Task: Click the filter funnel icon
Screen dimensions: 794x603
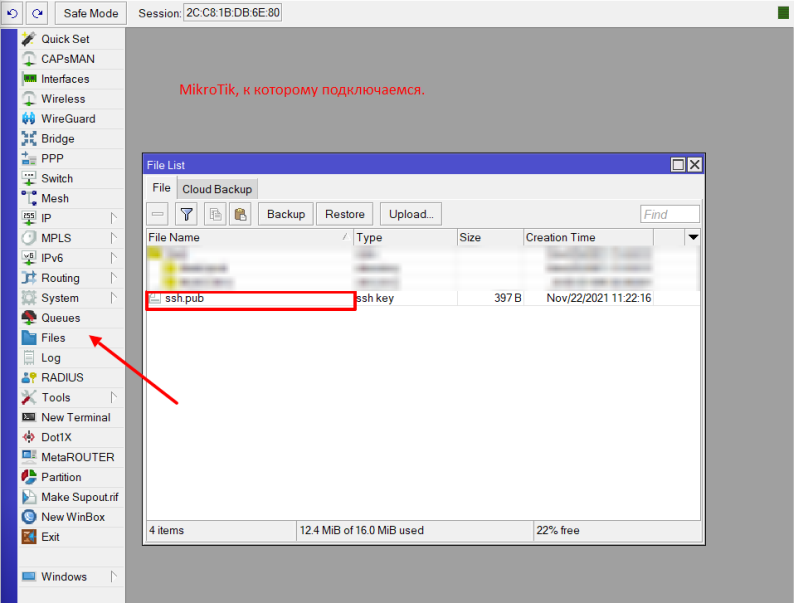Action: [186, 214]
